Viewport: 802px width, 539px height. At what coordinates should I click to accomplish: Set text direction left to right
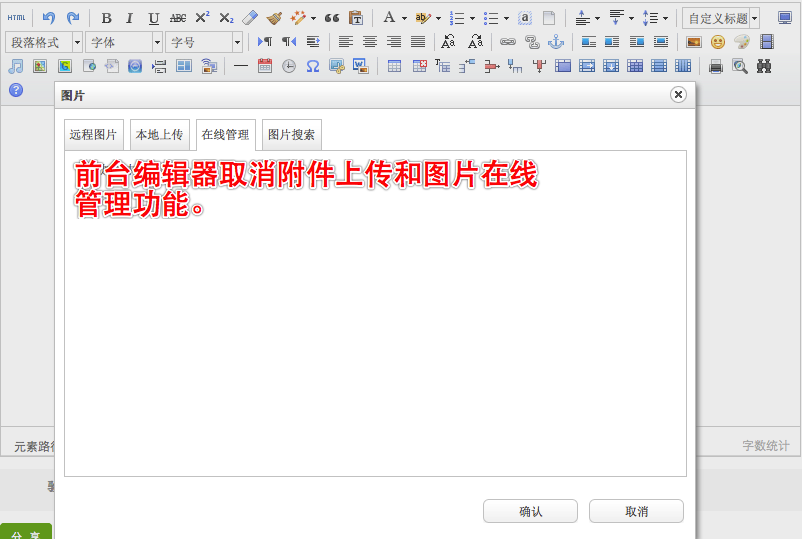pos(265,42)
